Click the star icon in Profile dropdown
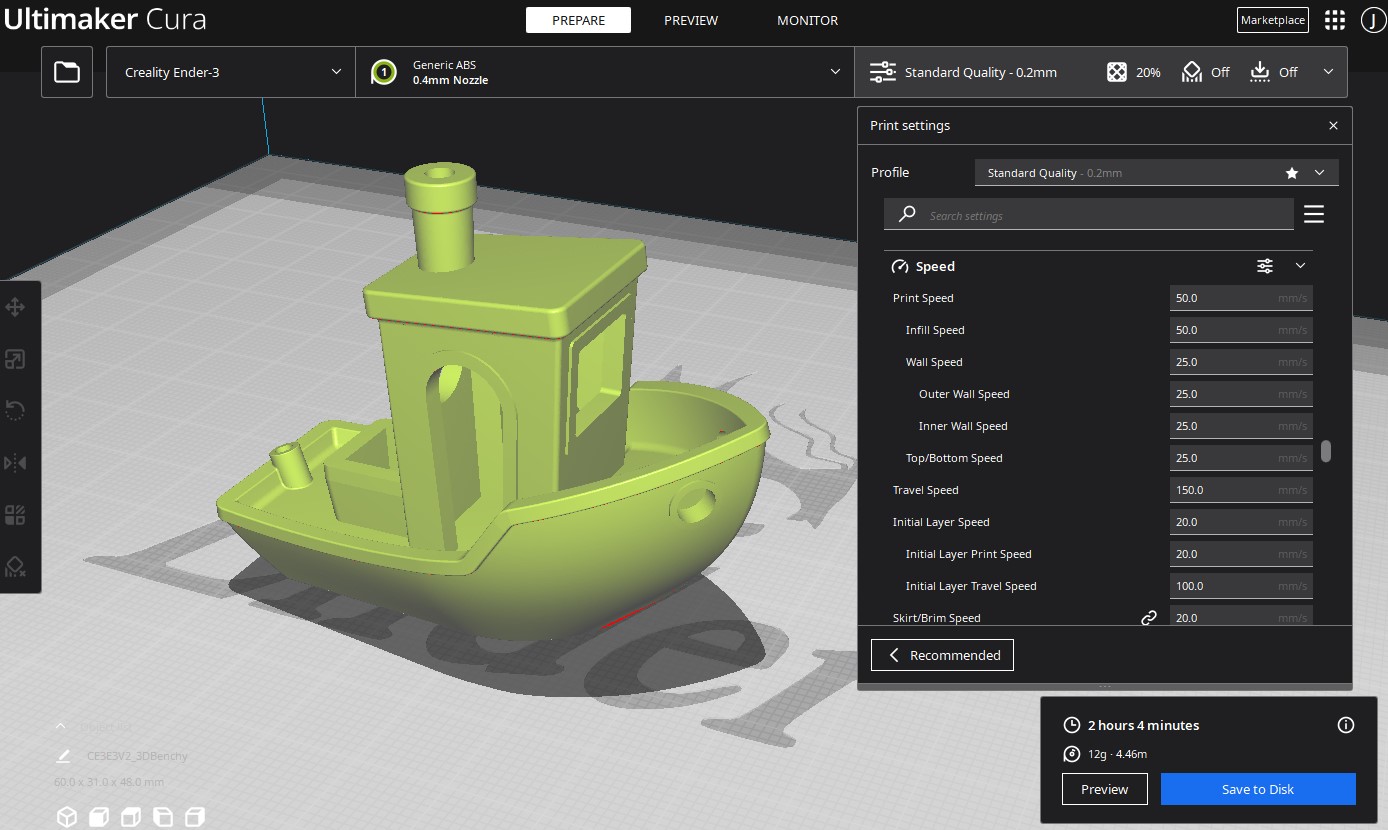Screen dimensions: 1388x830 tap(1292, 173)
